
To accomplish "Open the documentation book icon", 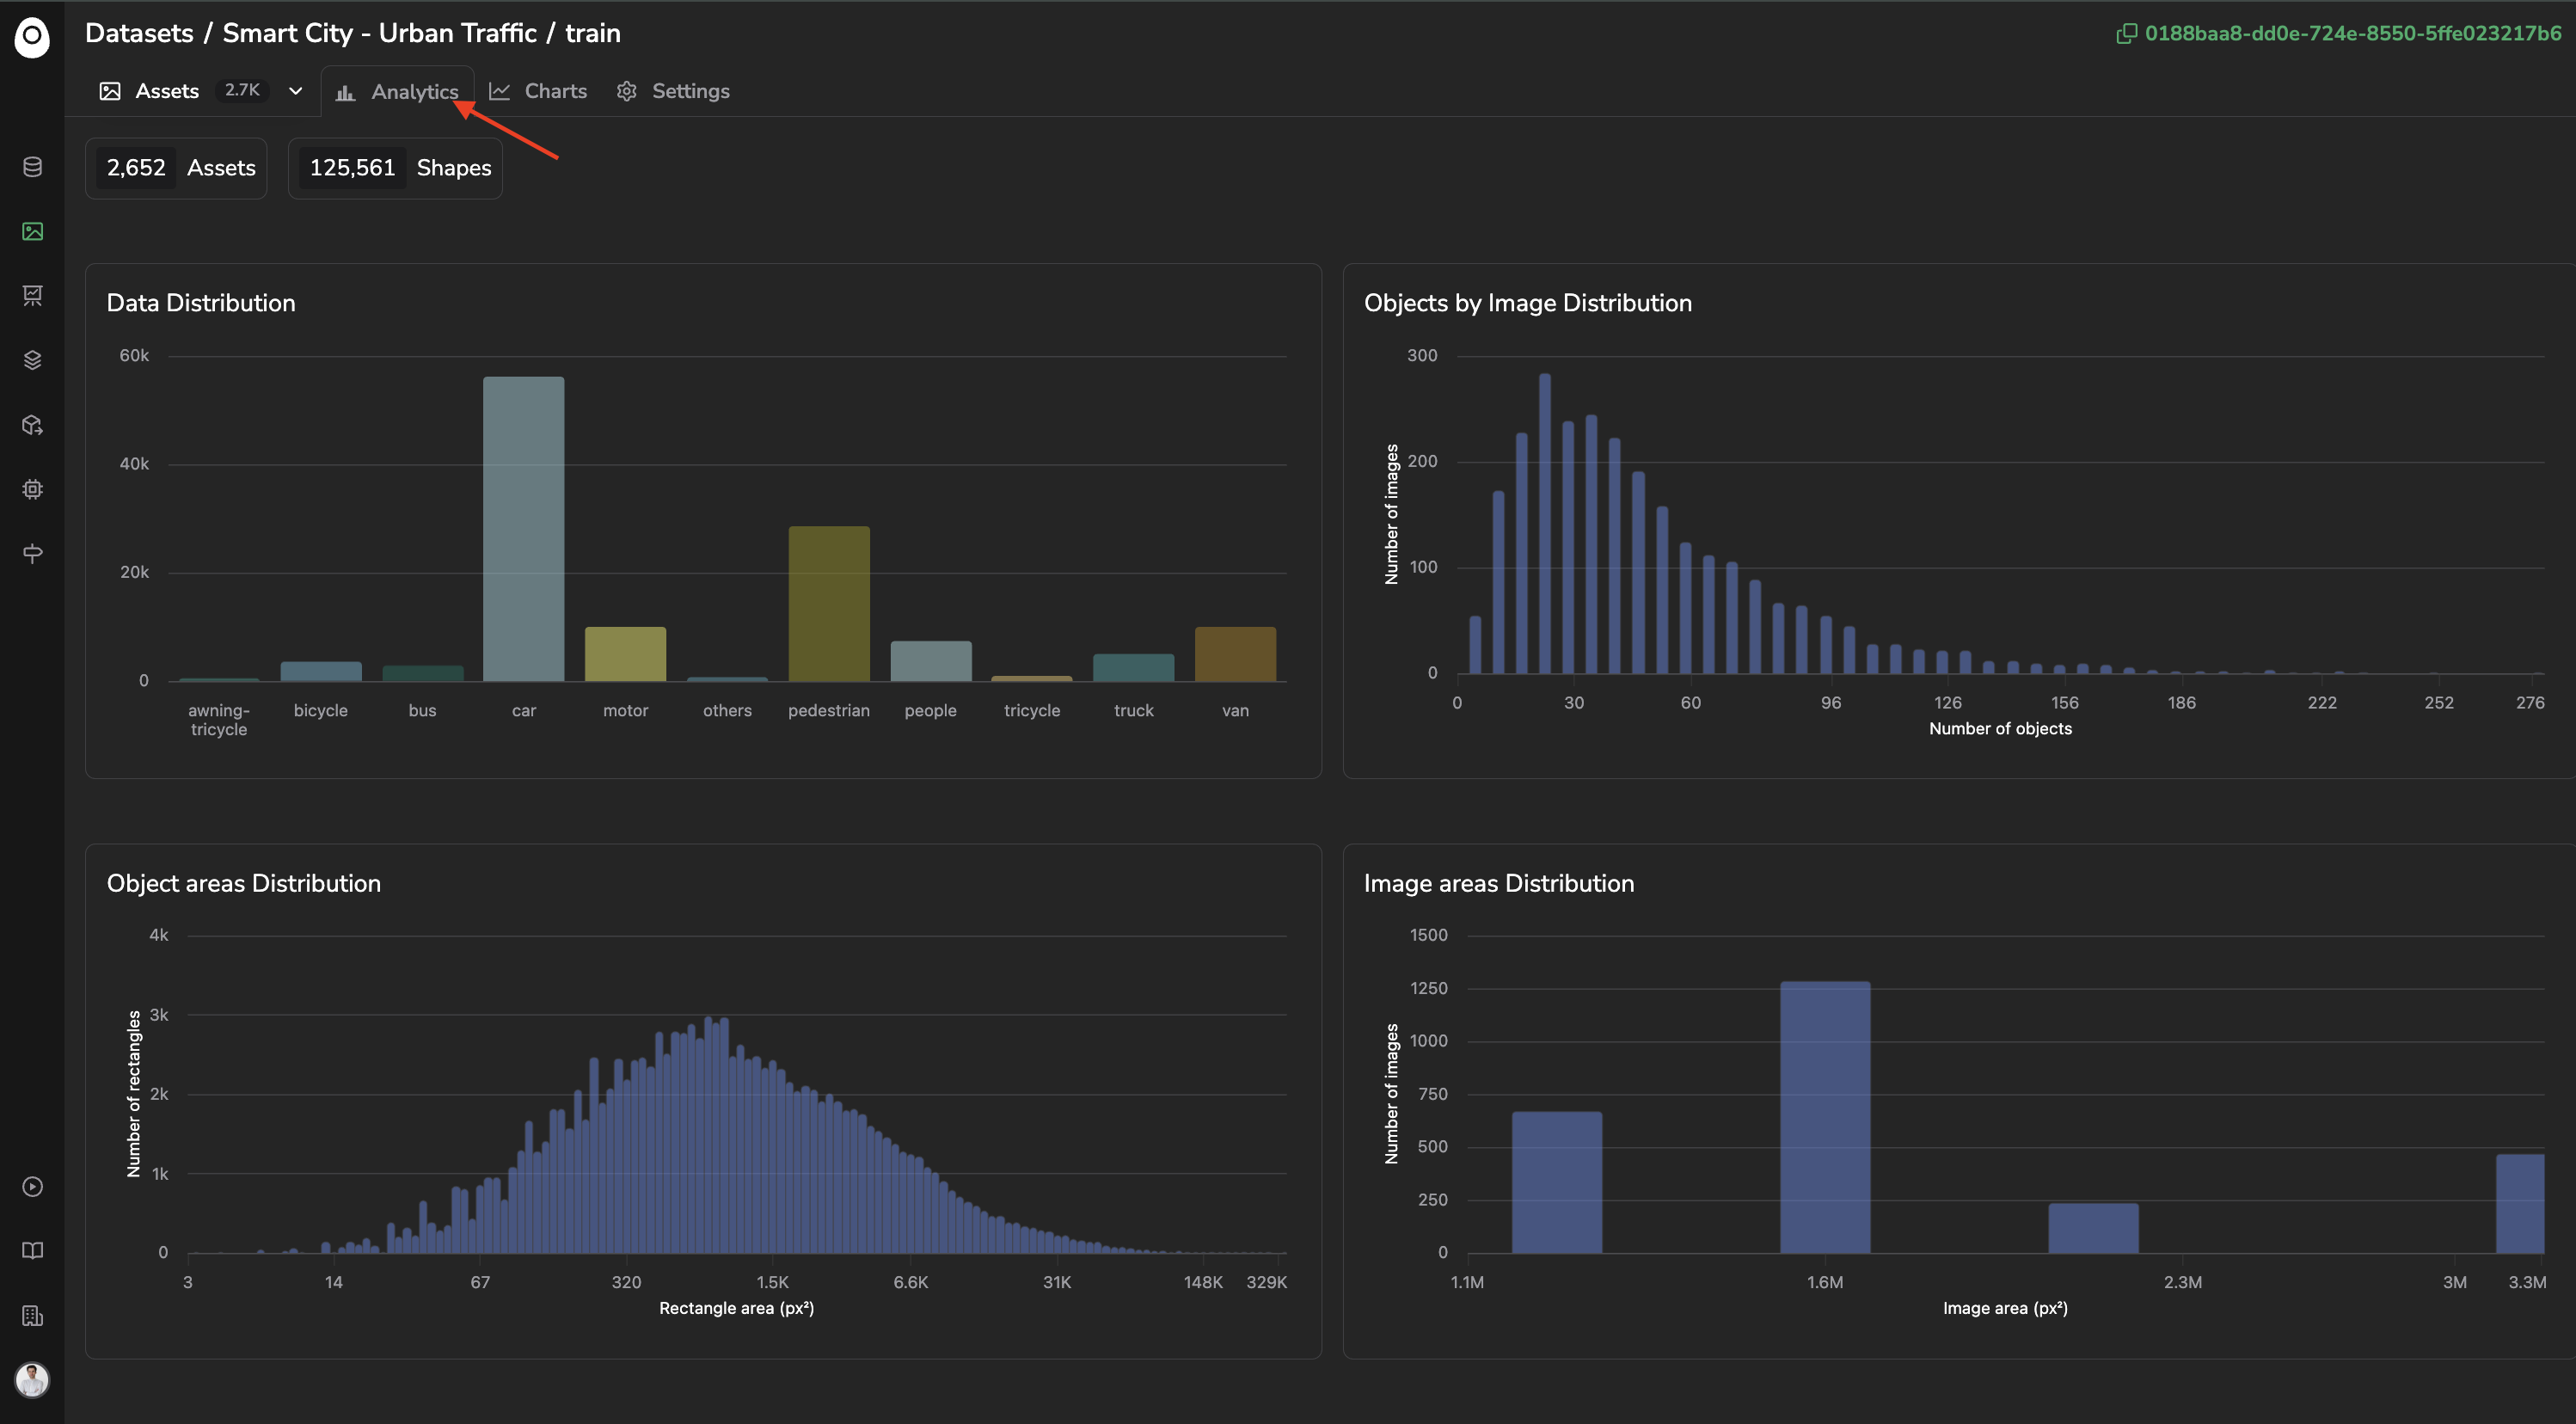I will pyautogui.click(x=32, y=1250).
